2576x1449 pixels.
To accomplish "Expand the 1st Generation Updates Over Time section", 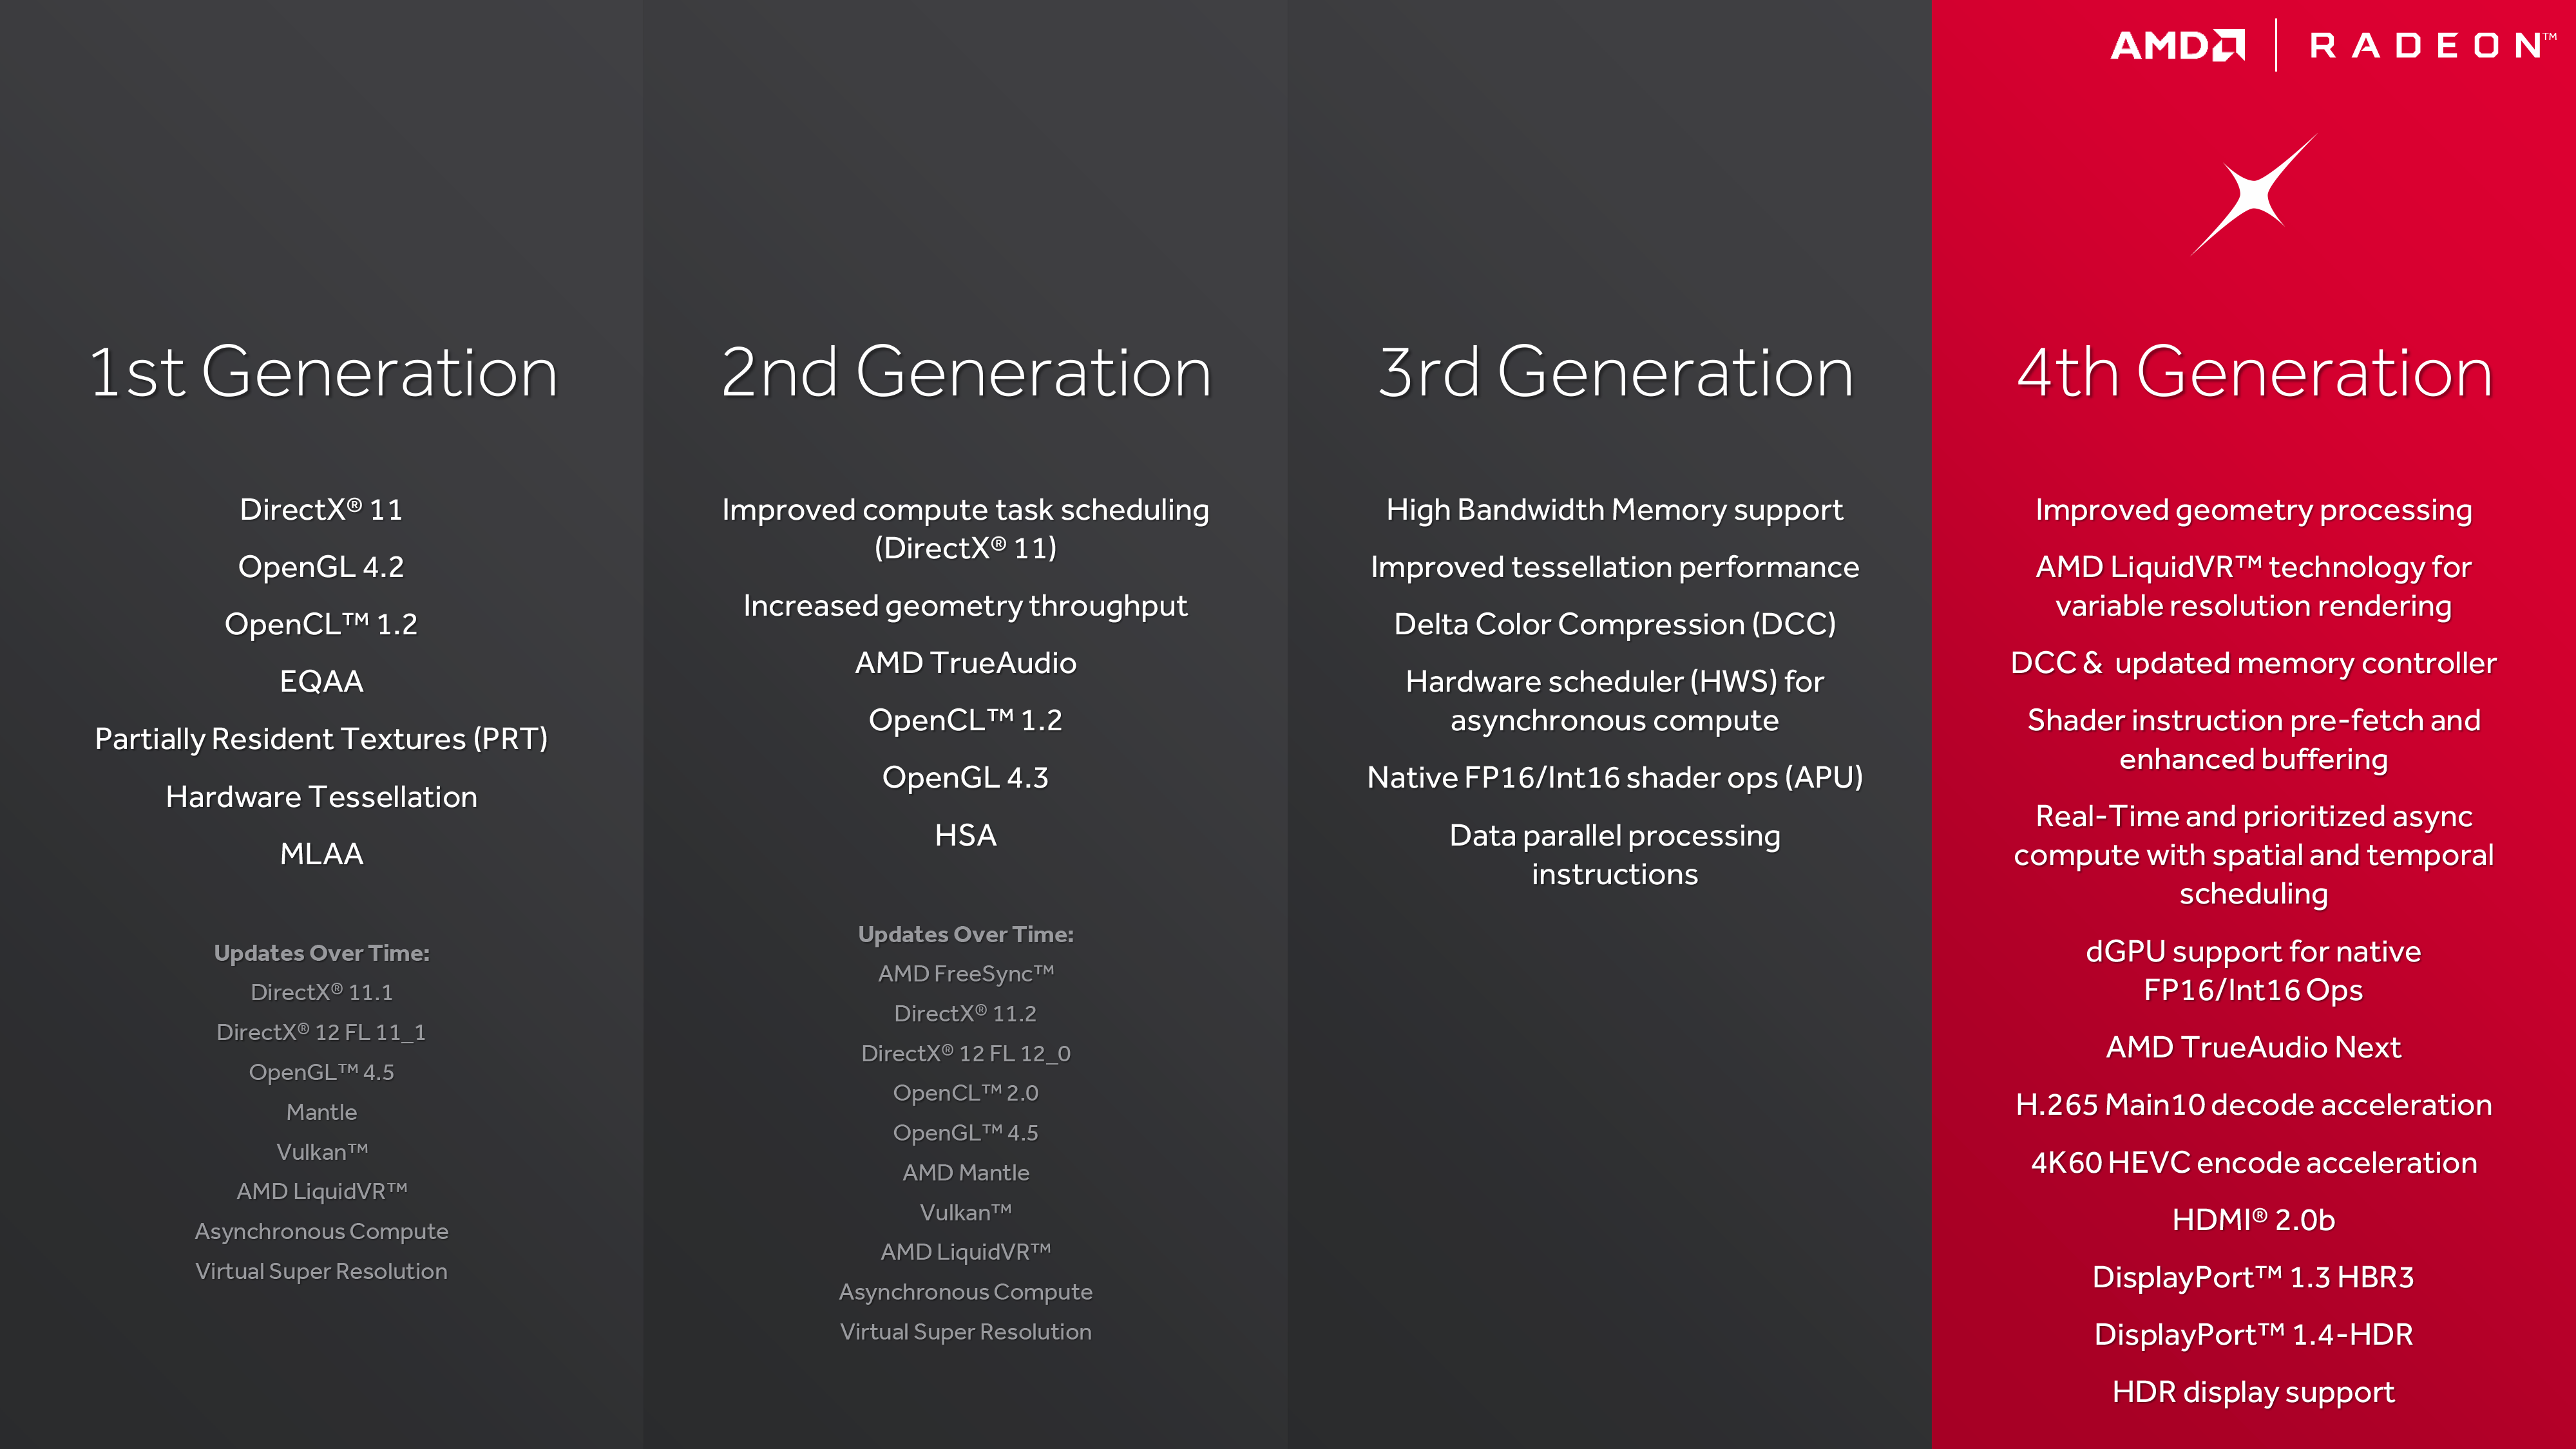I will (x=320, y=952).
